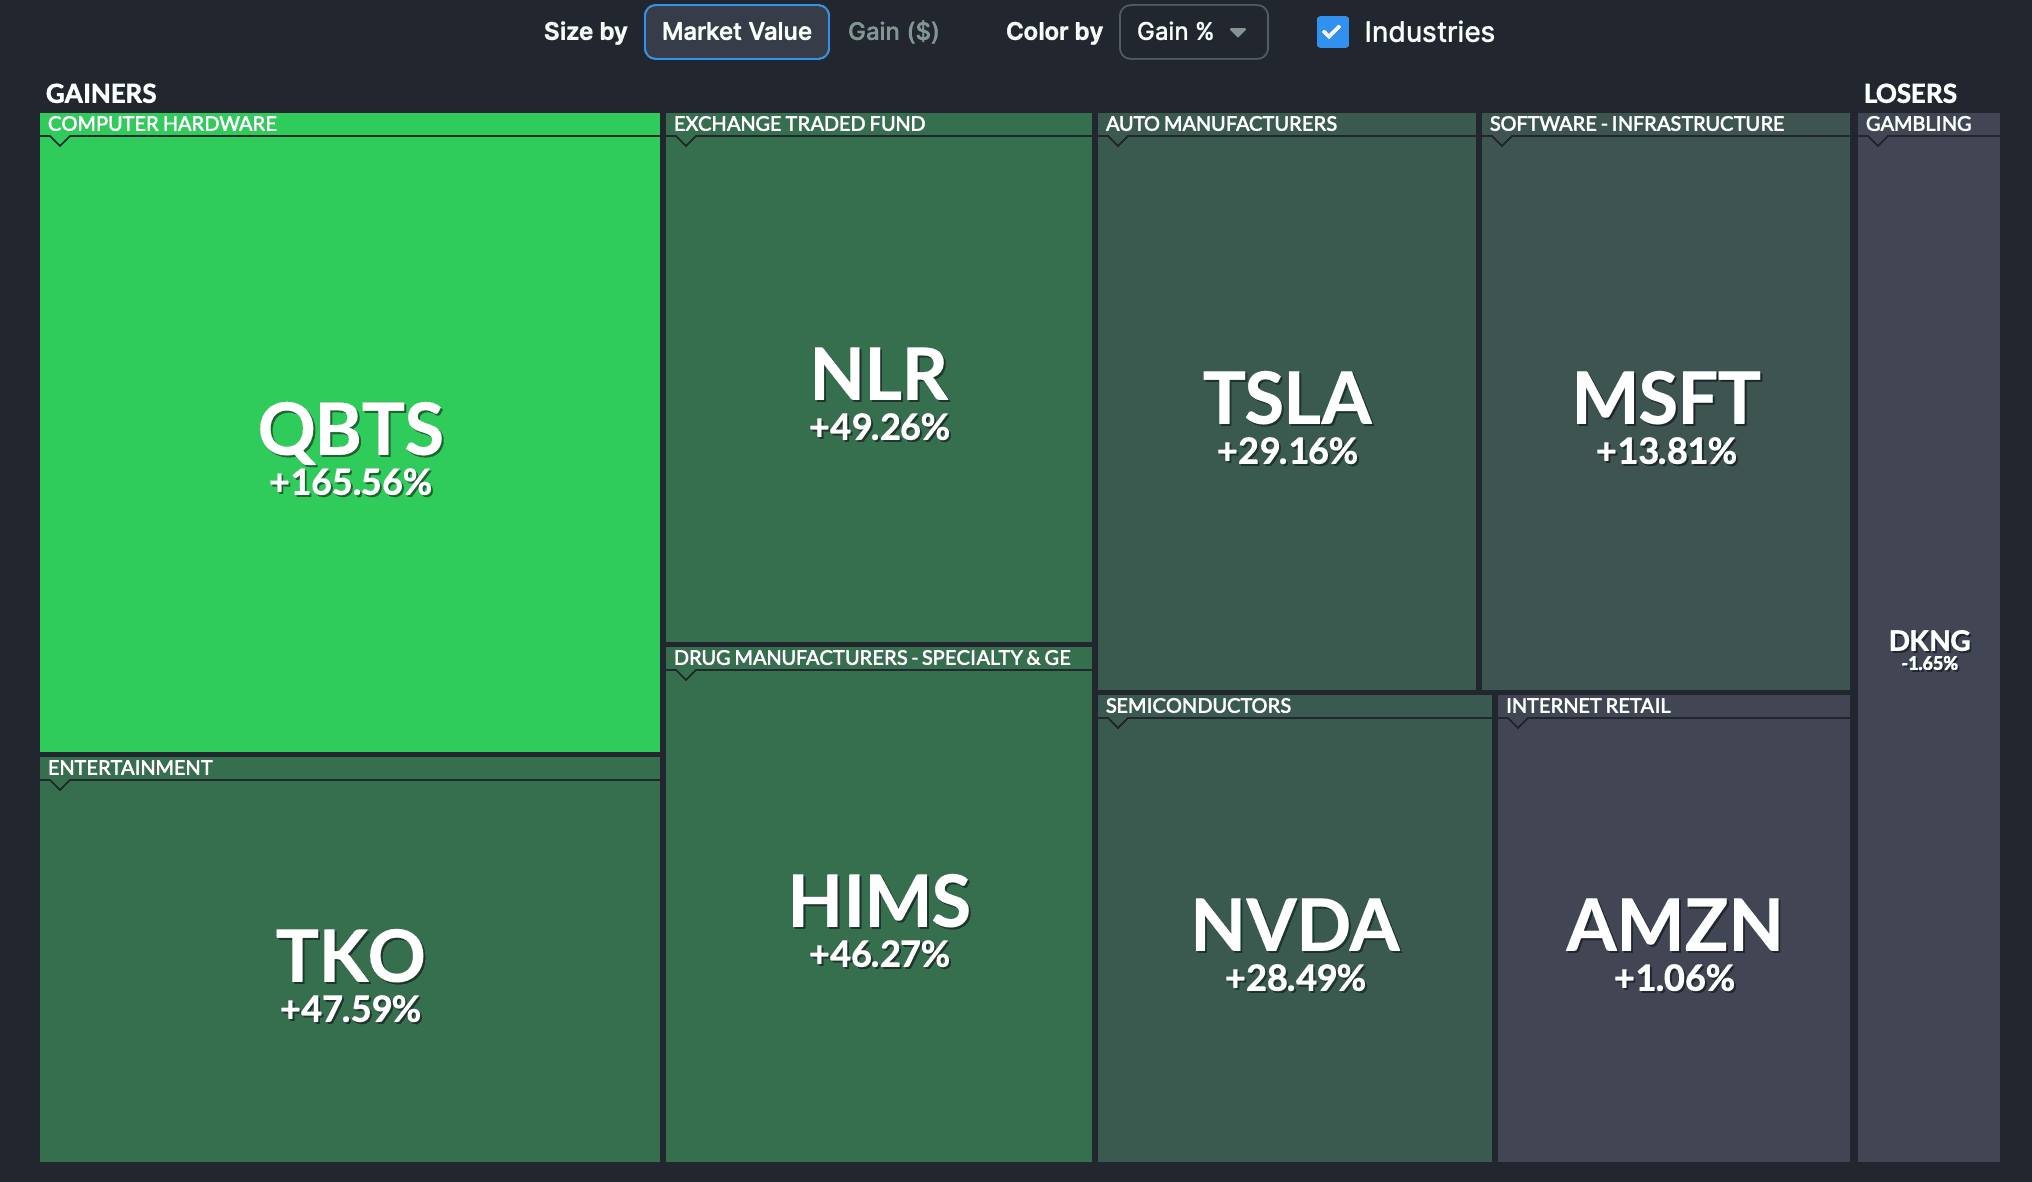Image resolution: width=2032 pixels, height=1182 pixels.
Task: Open the TKO entertainment tile
Action: 350,972
